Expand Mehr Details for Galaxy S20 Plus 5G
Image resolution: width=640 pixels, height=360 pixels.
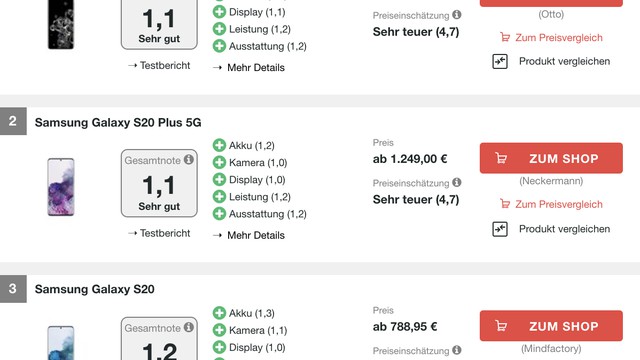coord(249,236)
